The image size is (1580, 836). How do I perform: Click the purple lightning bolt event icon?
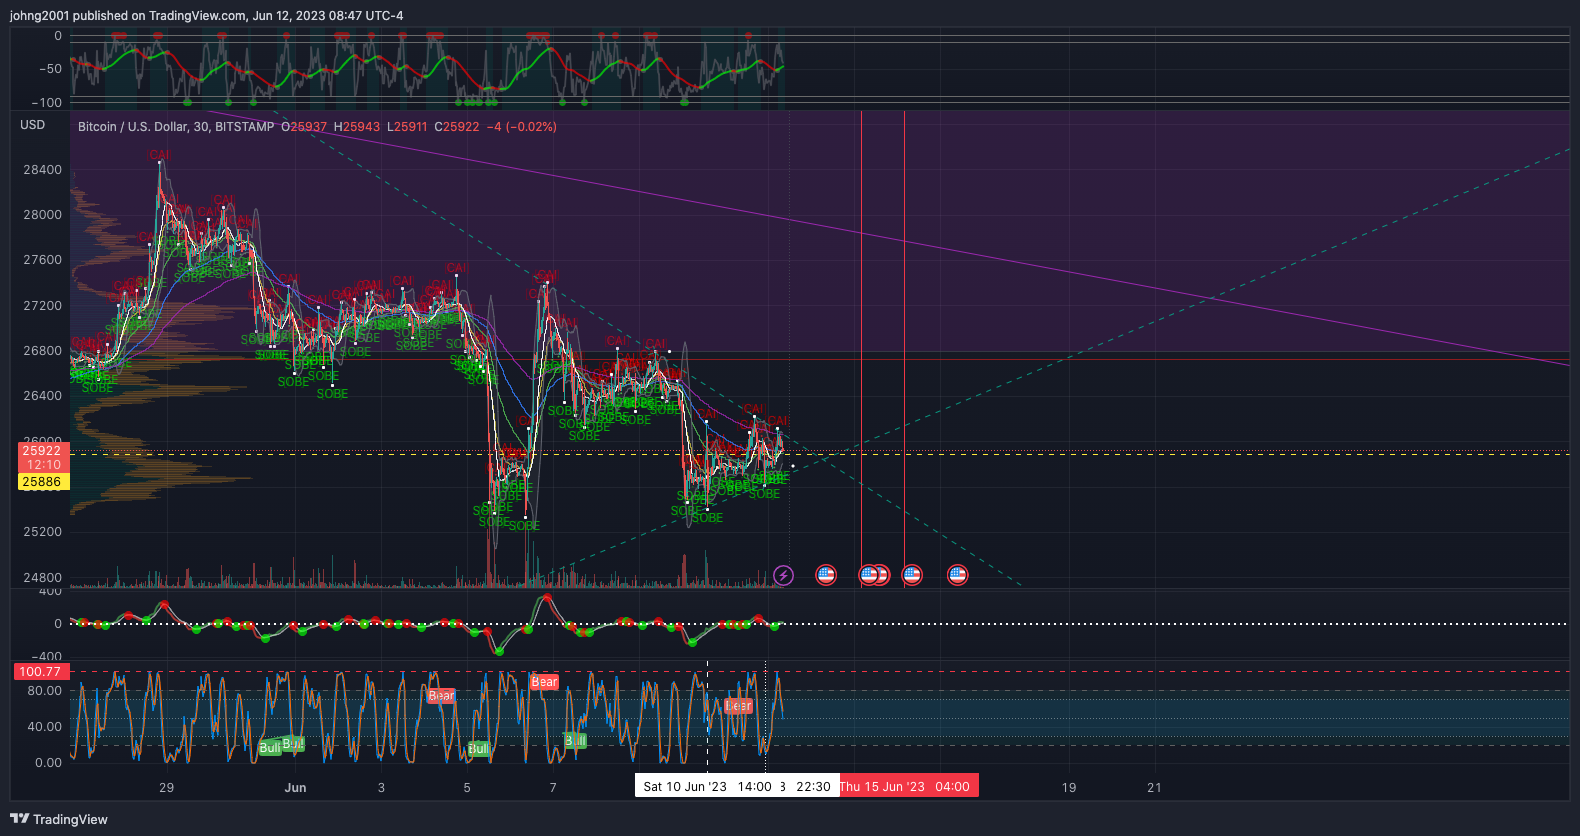[783, 575]
